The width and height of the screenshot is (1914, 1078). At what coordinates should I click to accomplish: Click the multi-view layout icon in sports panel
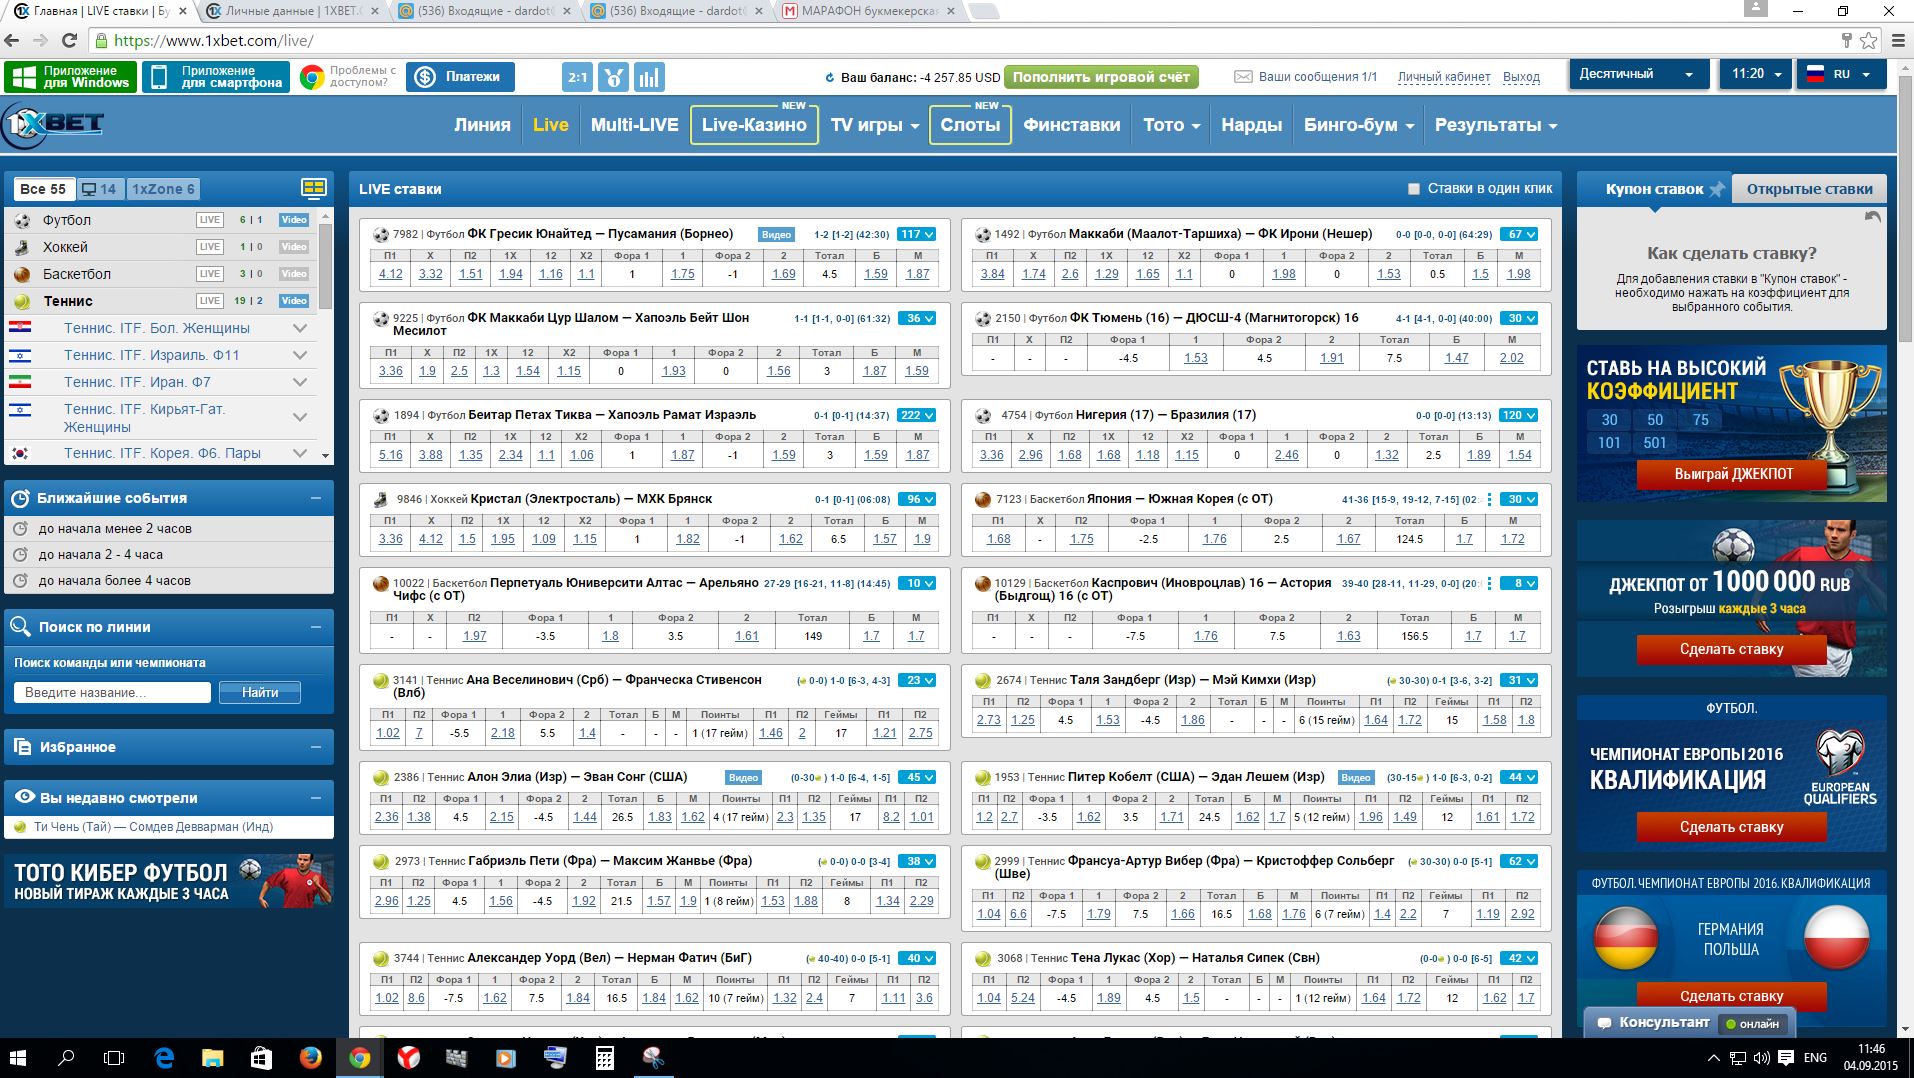[x=314, y=188]
